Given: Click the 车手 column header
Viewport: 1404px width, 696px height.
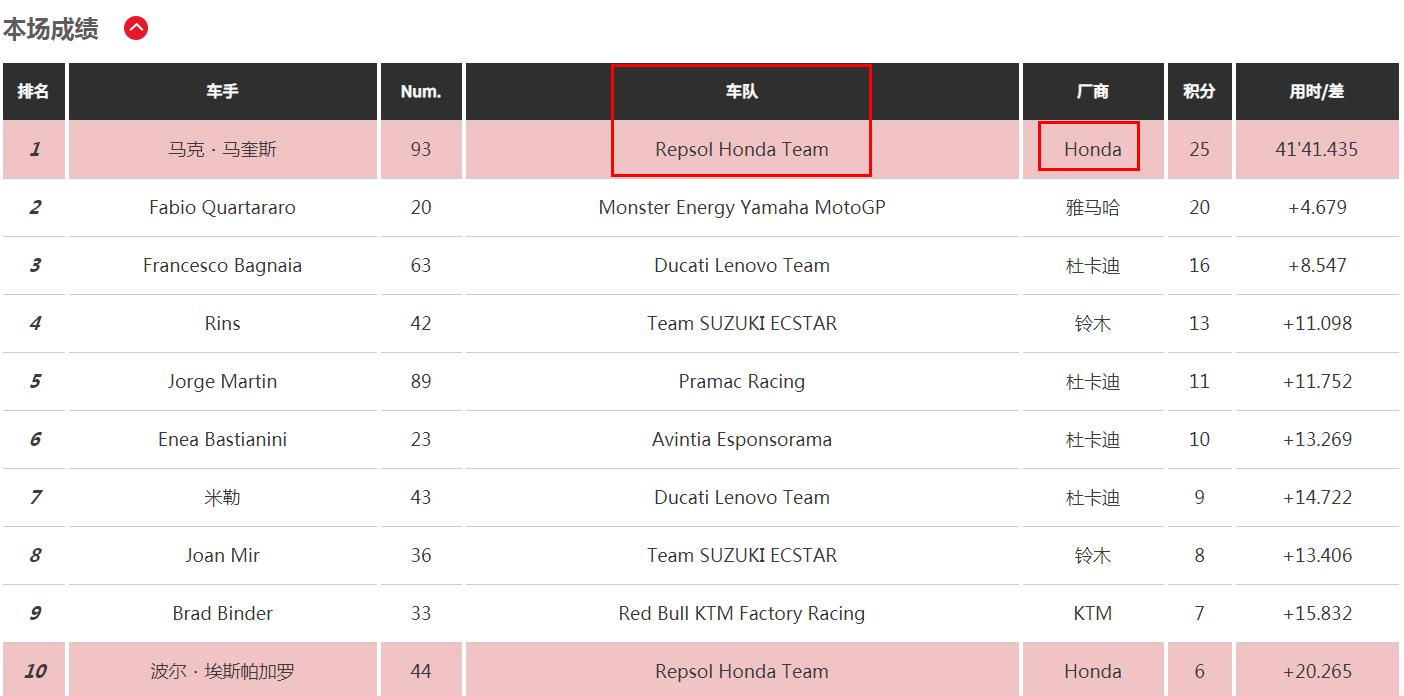Looking at the screenshot, I should tap(223, 91).
